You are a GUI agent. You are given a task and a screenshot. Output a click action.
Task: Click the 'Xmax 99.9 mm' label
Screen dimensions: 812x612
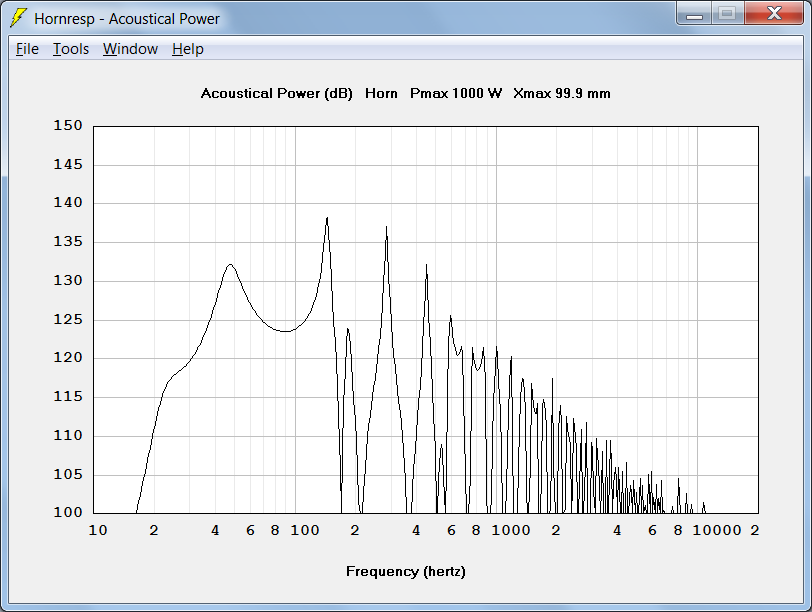(562, 94)
